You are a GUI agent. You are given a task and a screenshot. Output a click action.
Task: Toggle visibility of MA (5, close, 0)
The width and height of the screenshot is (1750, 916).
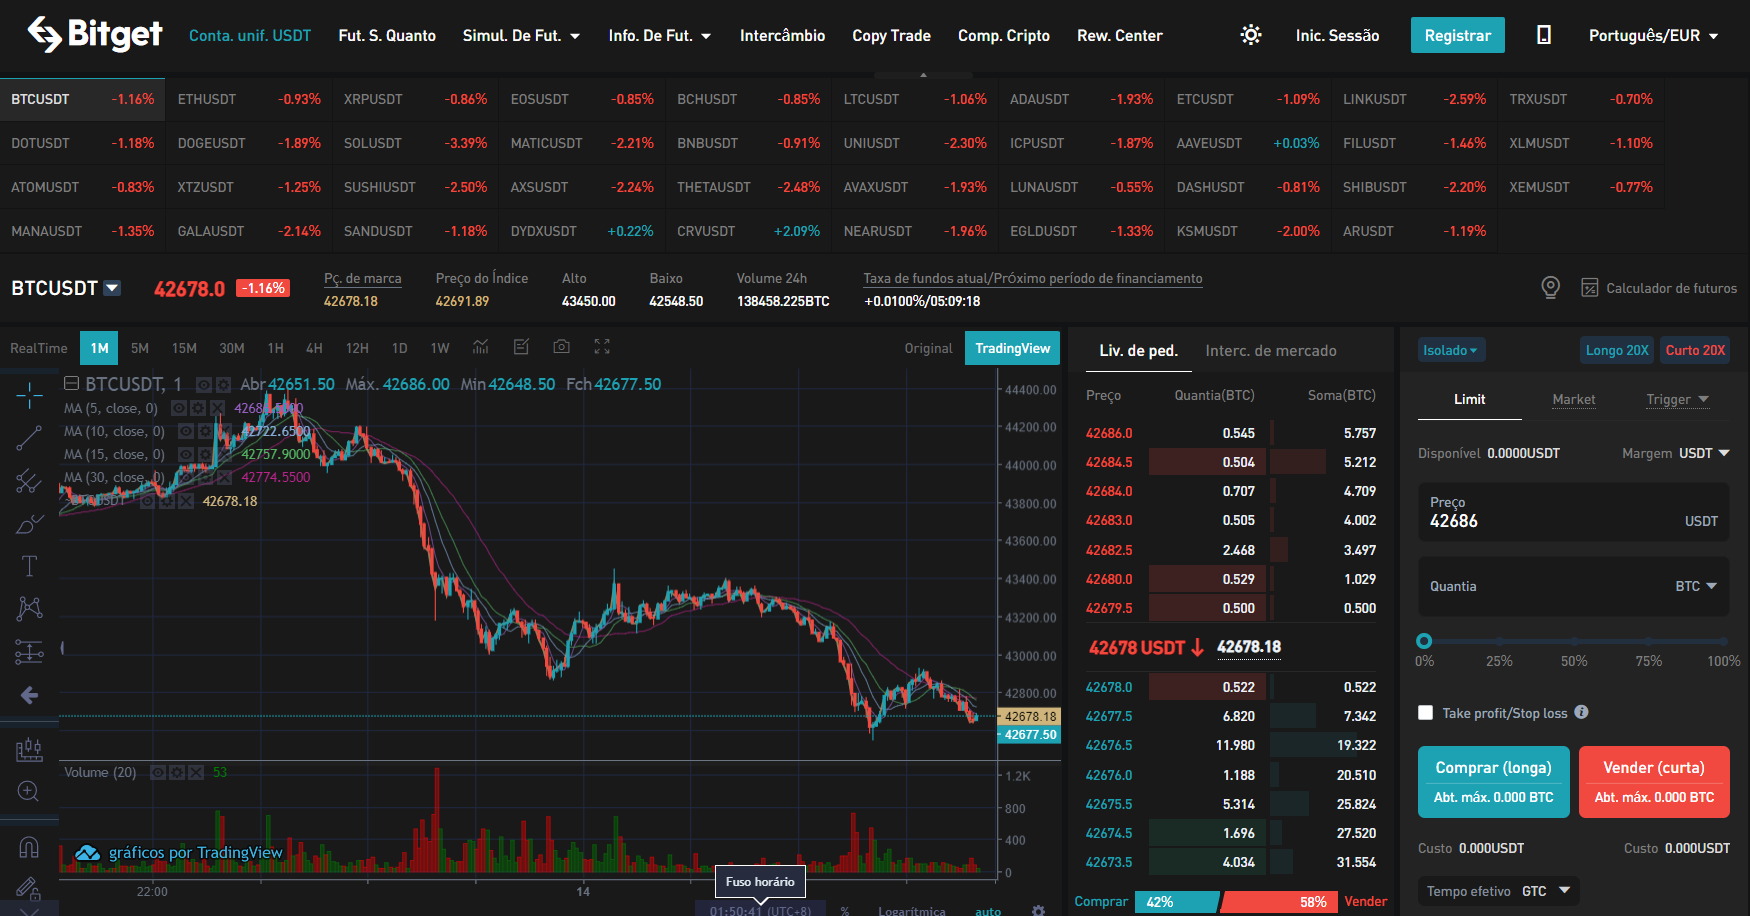[x=179, y=408]
